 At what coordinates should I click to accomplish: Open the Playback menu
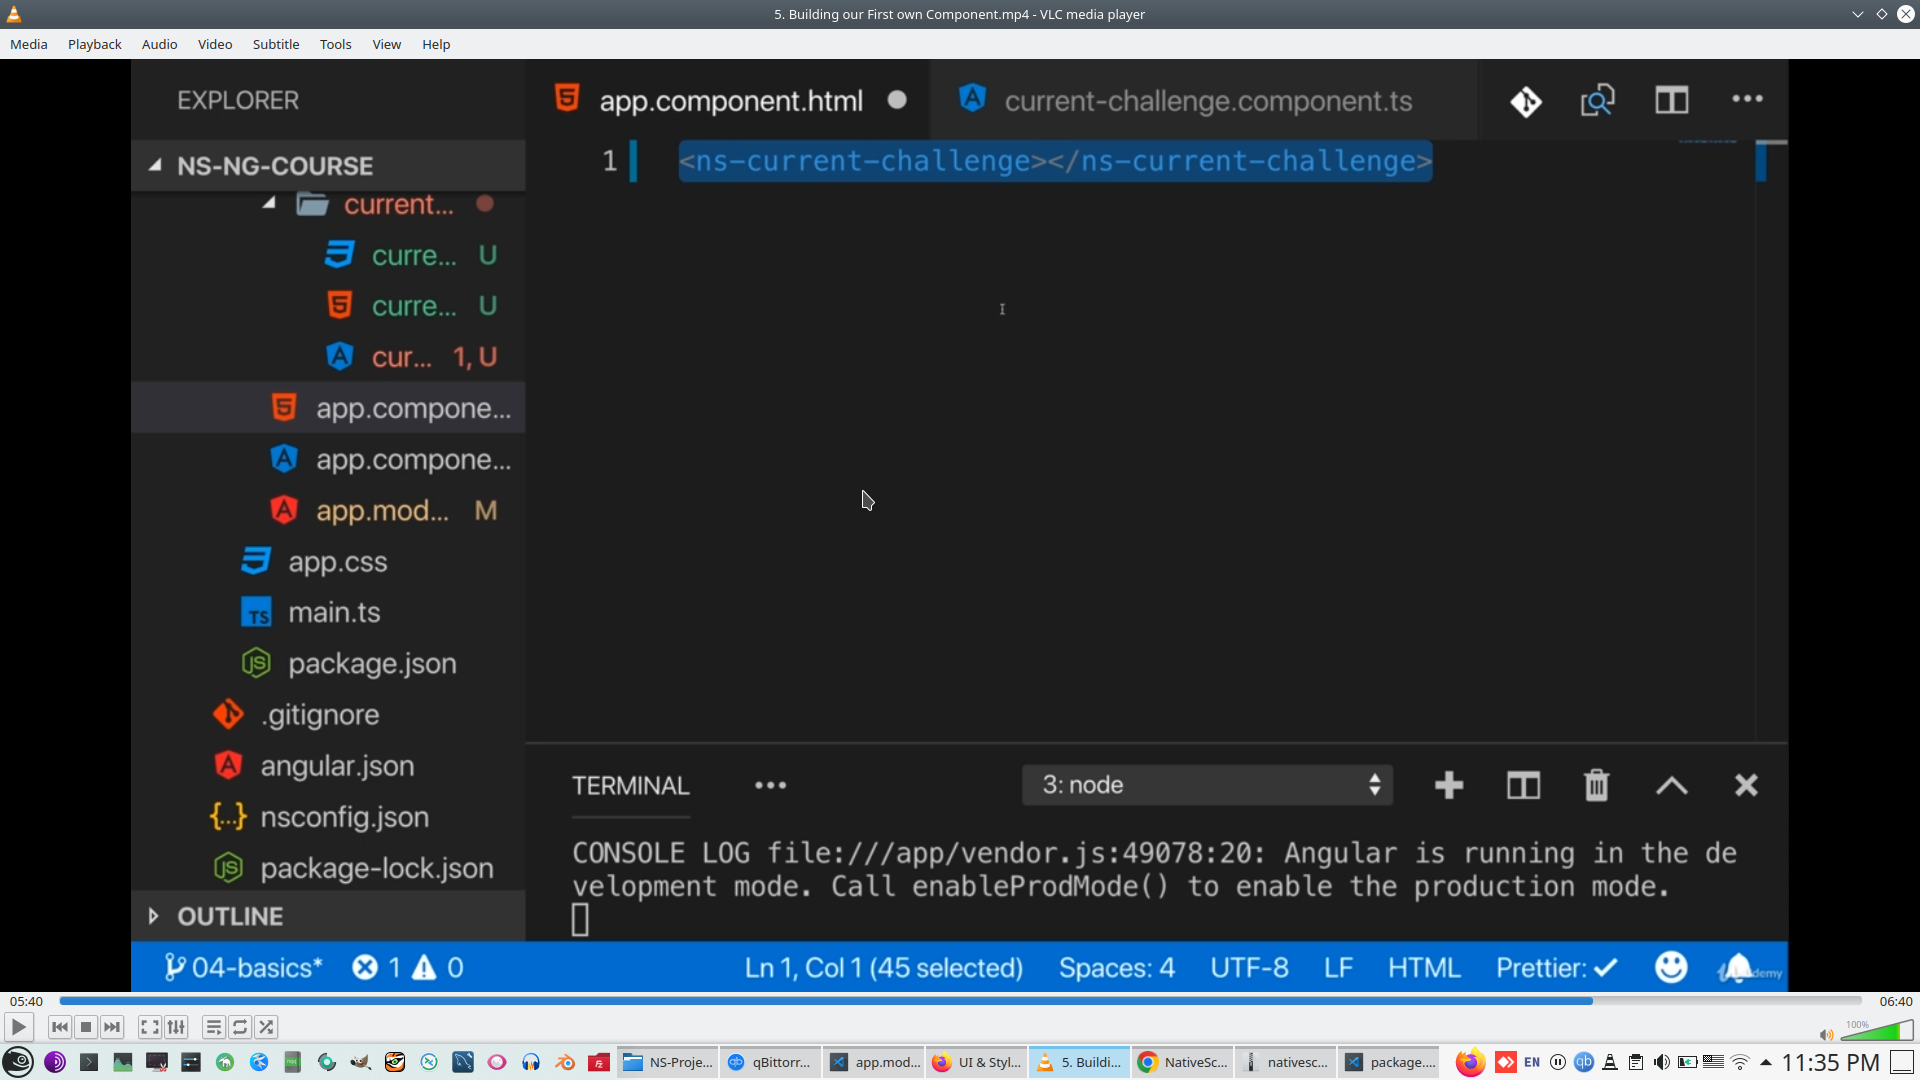(x=94, y=44)
